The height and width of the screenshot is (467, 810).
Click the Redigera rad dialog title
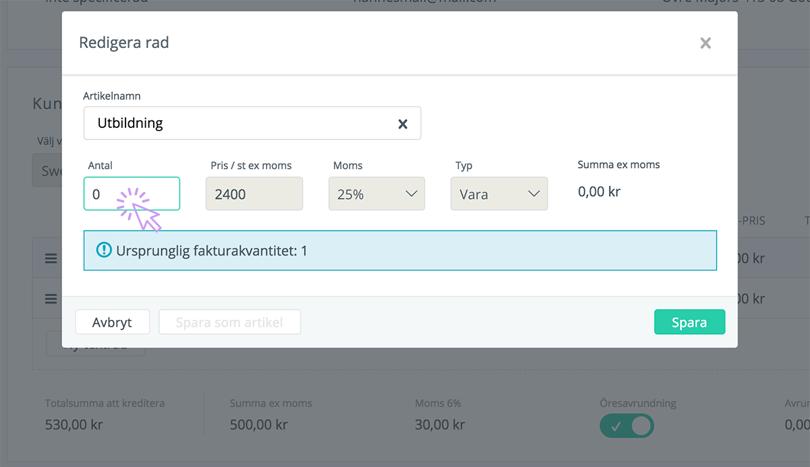point(131,43)
